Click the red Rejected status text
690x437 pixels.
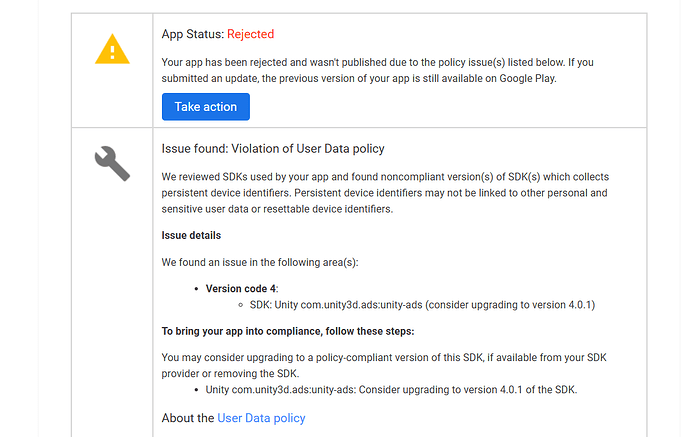250,34
